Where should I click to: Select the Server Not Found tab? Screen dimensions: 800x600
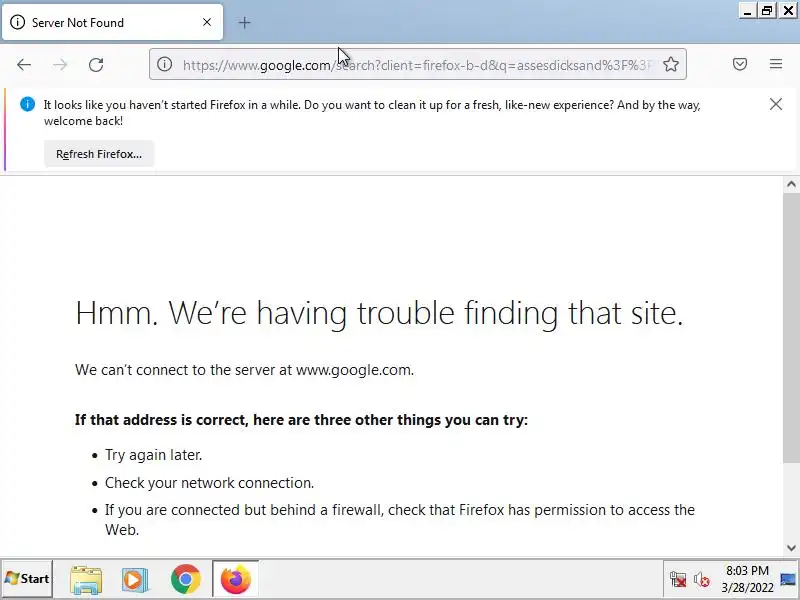point(112,22)
